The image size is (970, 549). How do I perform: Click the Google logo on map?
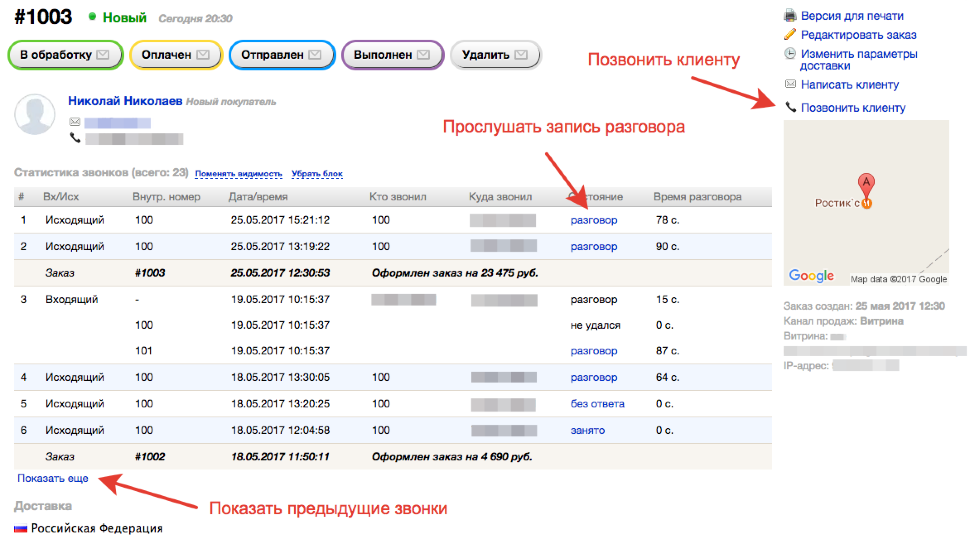point(811,276)
